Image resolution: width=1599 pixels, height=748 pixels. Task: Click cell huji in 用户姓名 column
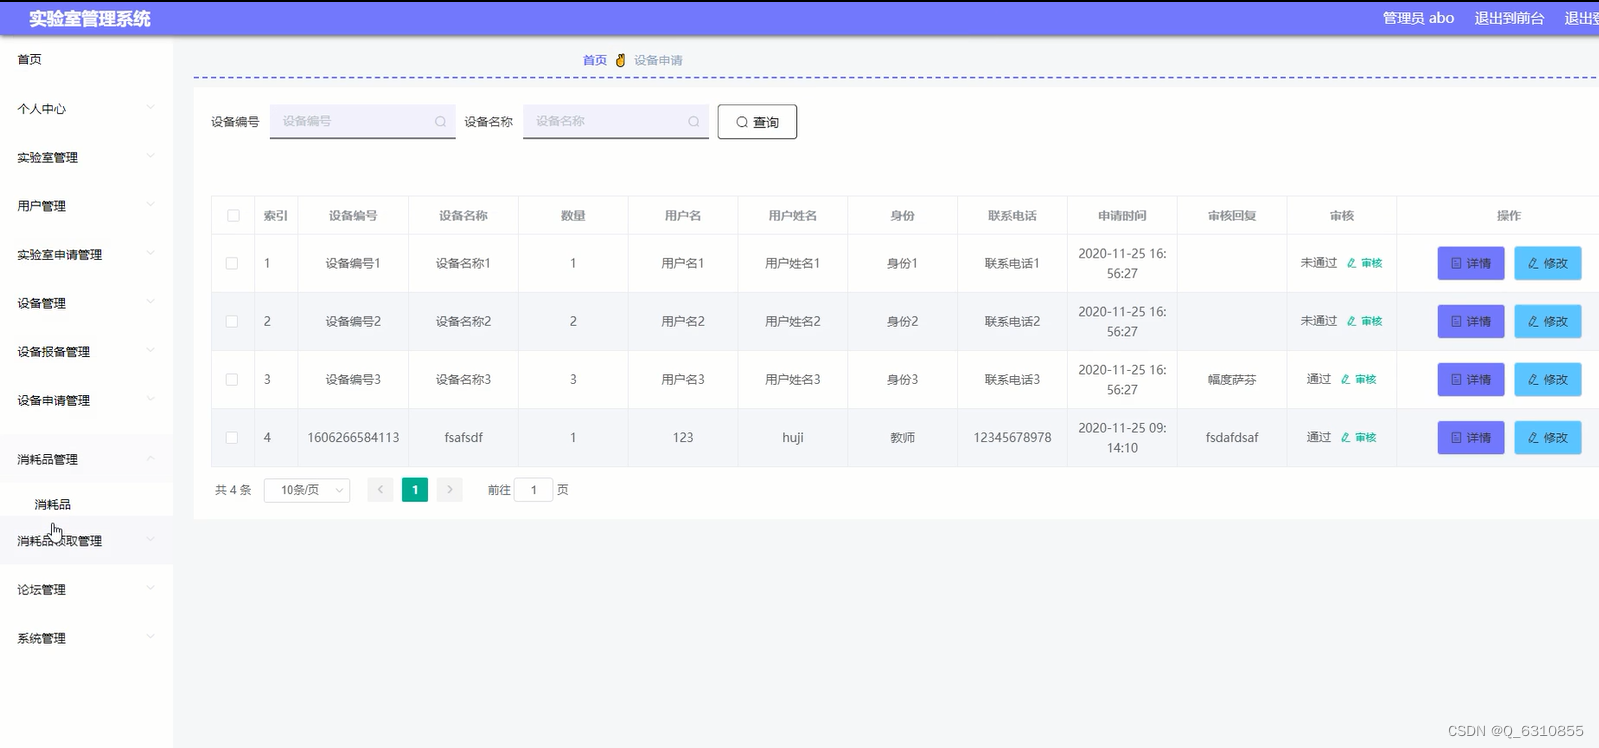793,437
